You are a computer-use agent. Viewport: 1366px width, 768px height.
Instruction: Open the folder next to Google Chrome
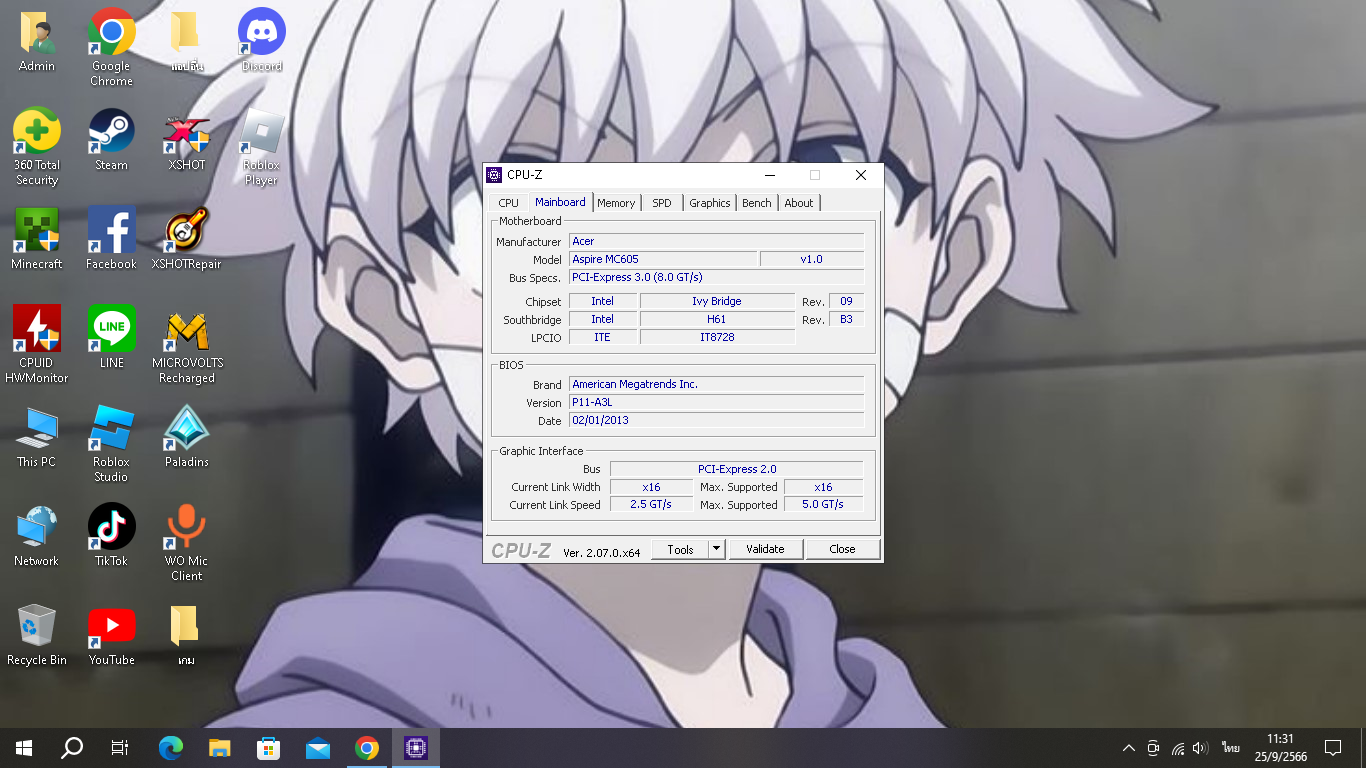click(187, 42)
